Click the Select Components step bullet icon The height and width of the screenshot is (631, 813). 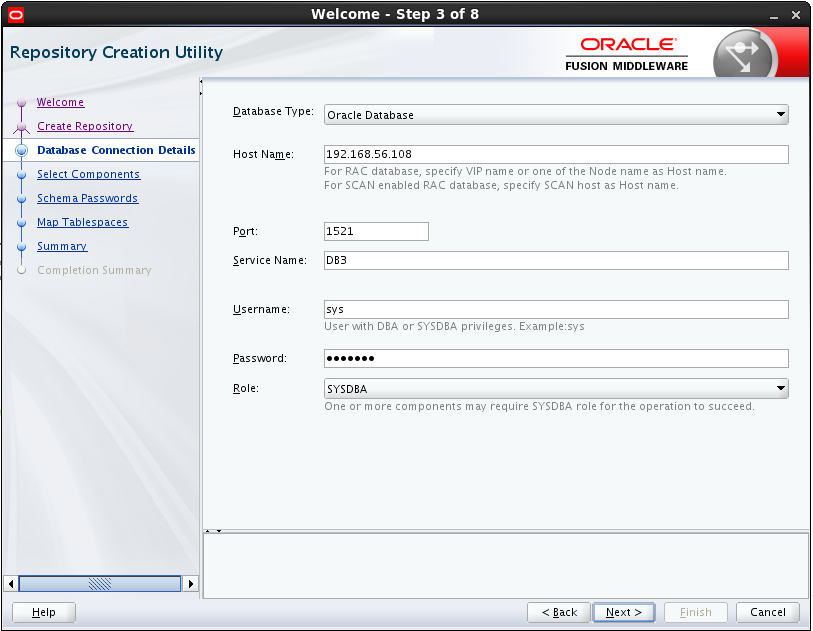coord(21,175)
